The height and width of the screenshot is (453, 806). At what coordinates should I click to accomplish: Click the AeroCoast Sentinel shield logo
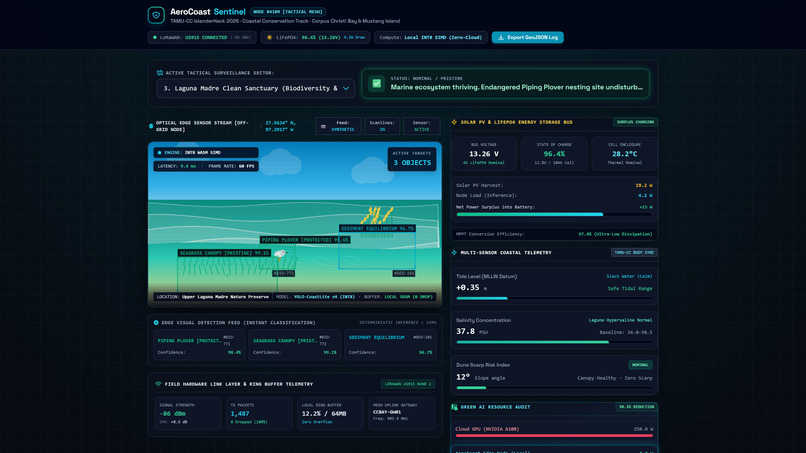(156, 15)
